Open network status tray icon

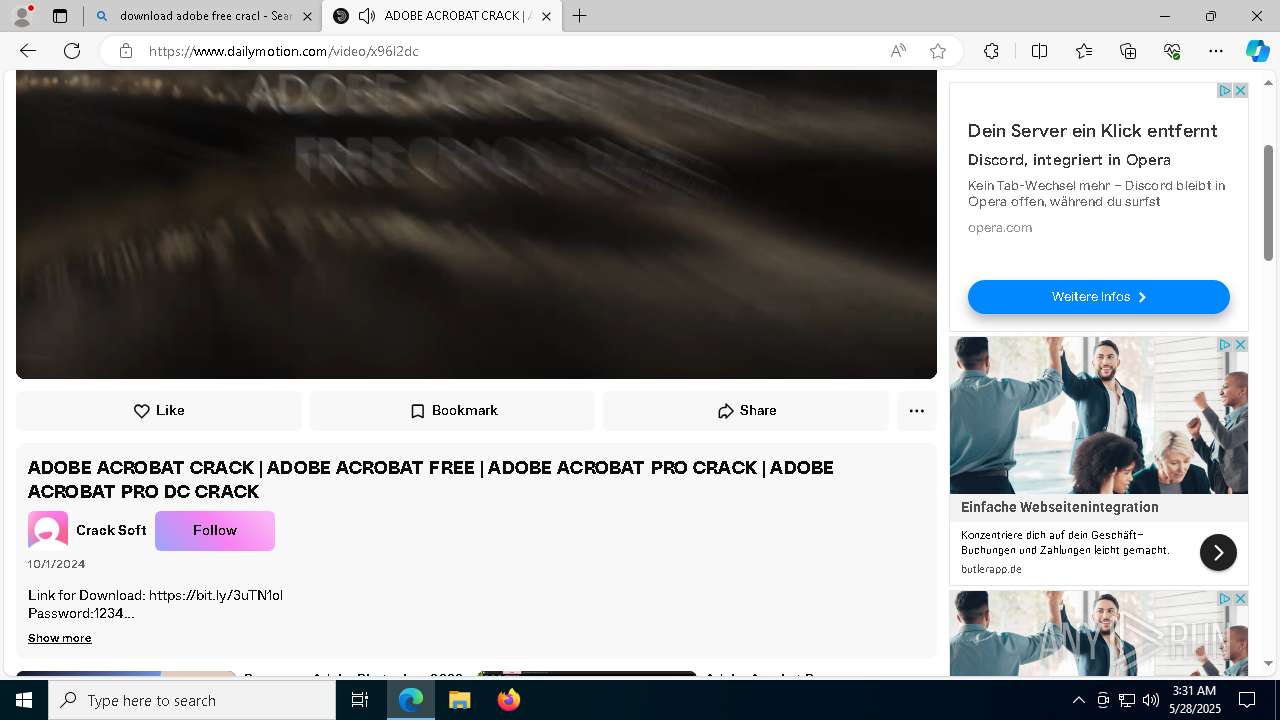coord(1127,700)
